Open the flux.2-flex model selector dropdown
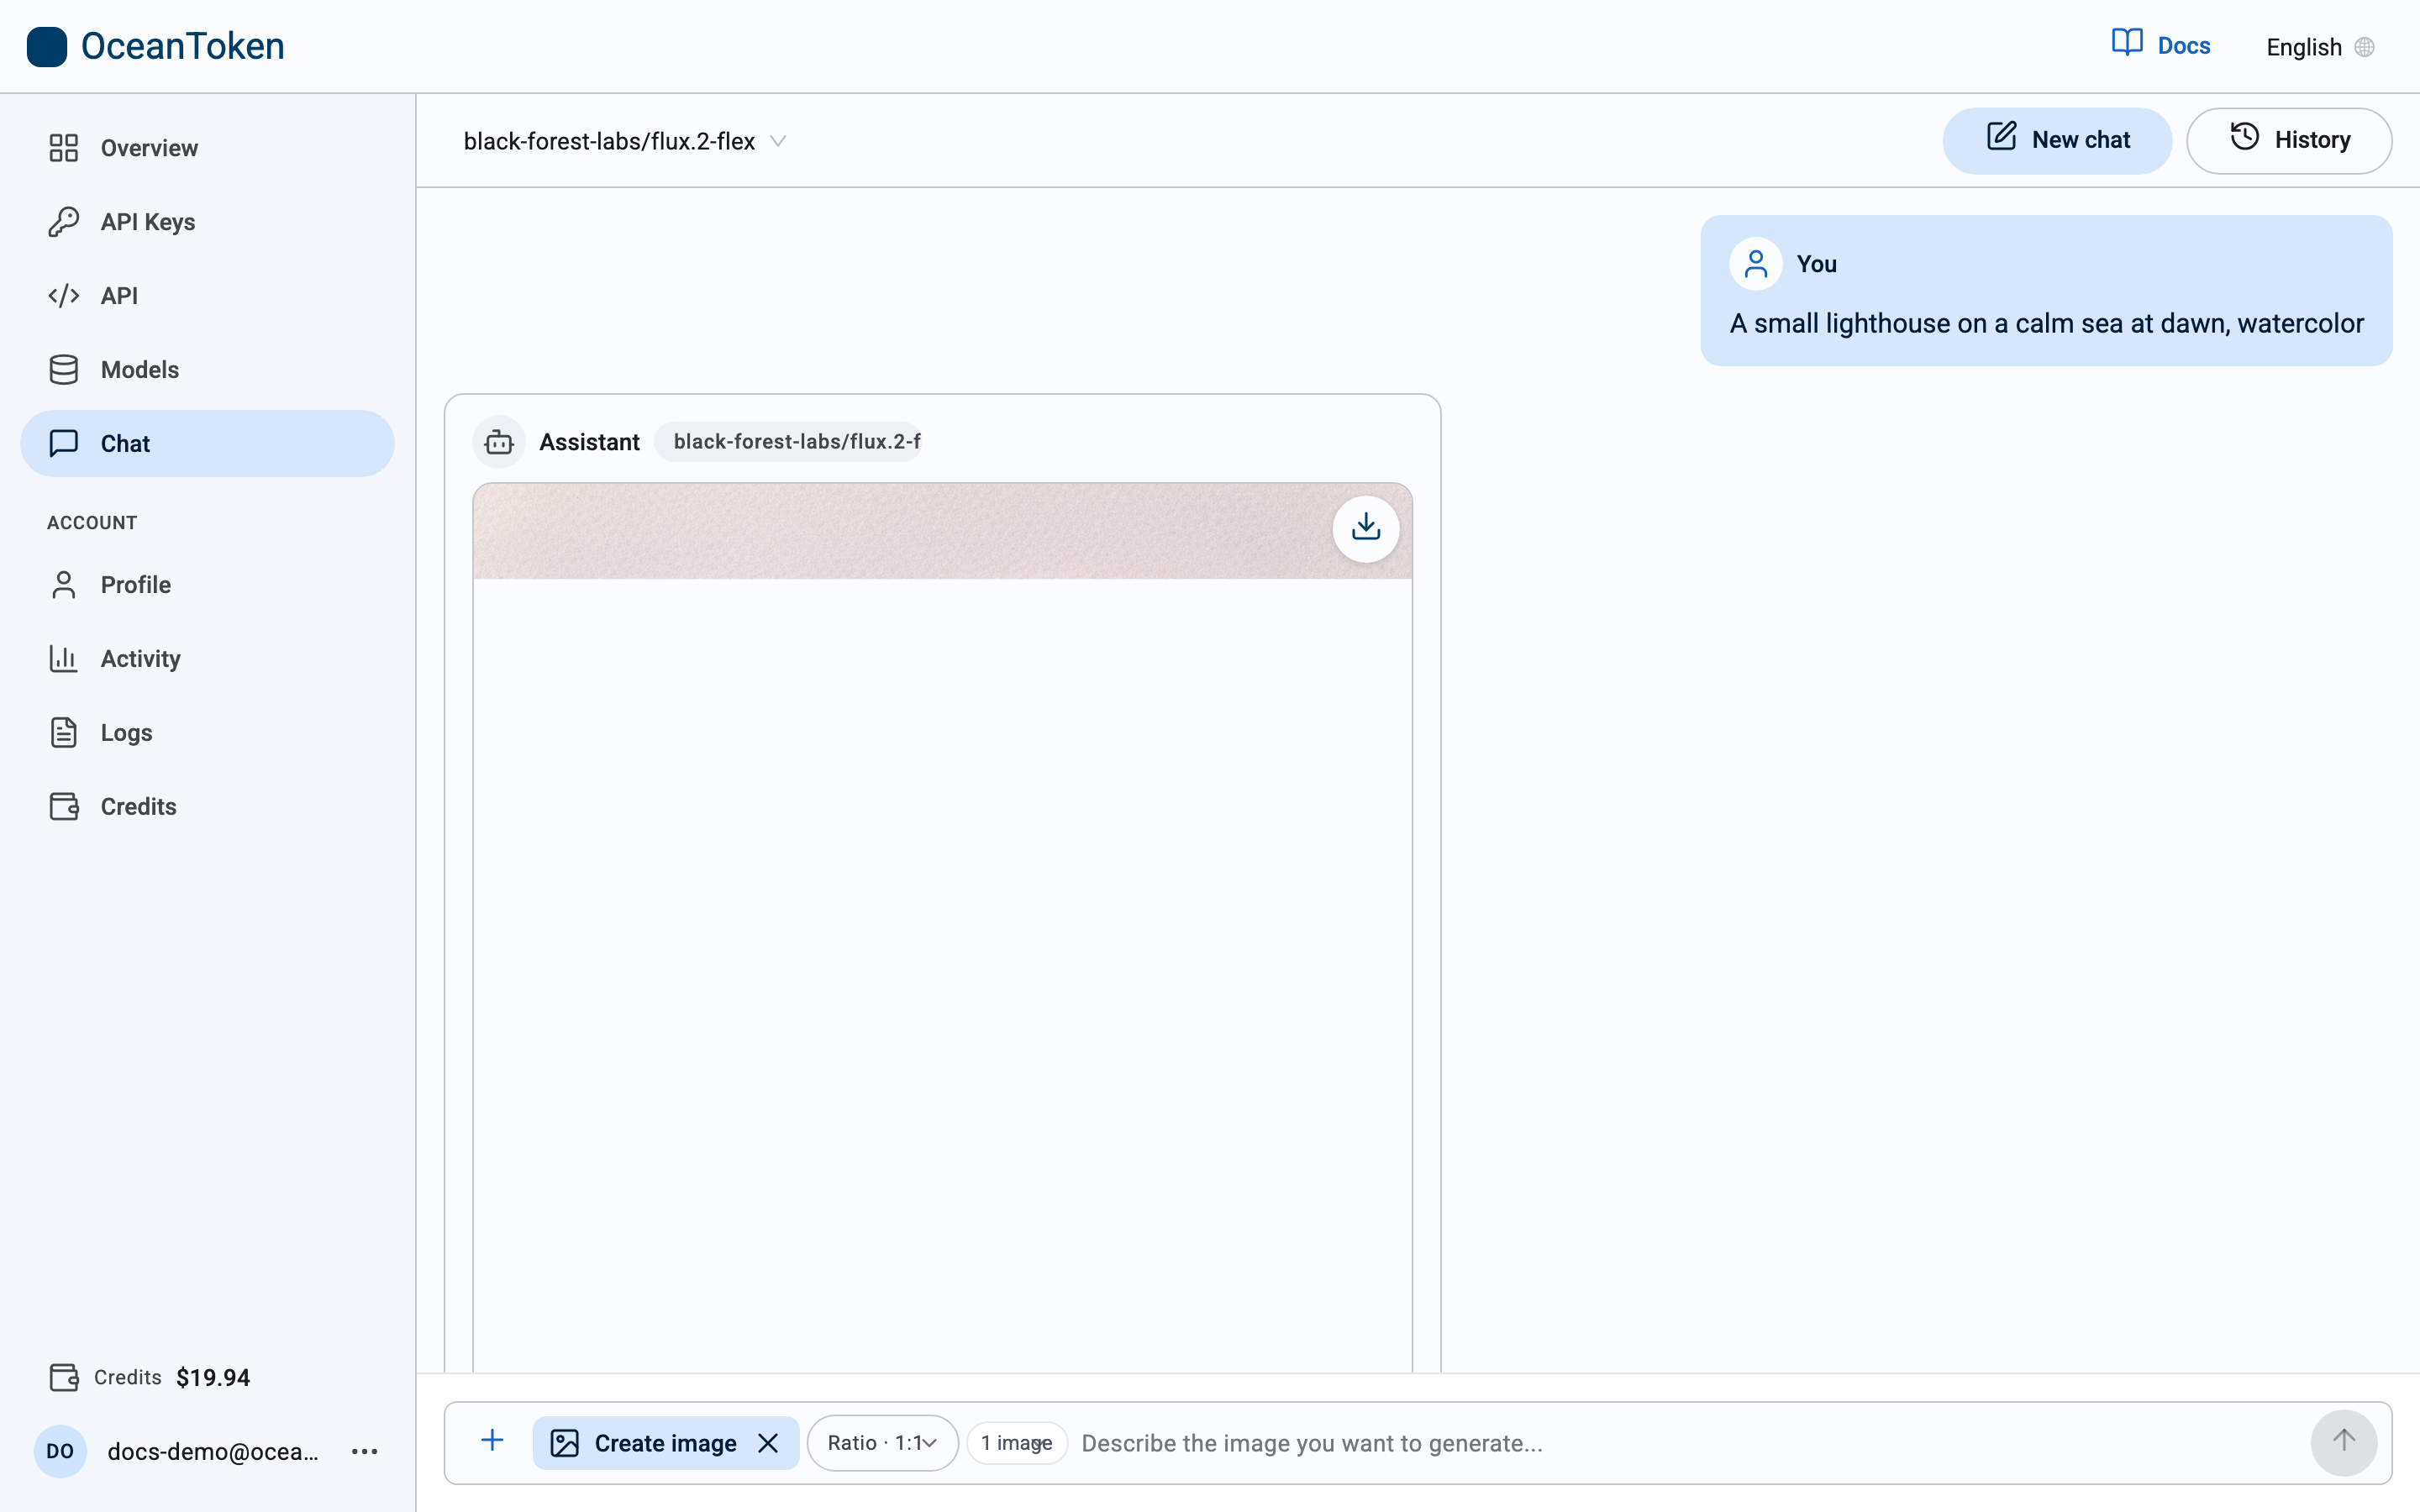Screen dimensions: 2420x1512 click(624, 141)
